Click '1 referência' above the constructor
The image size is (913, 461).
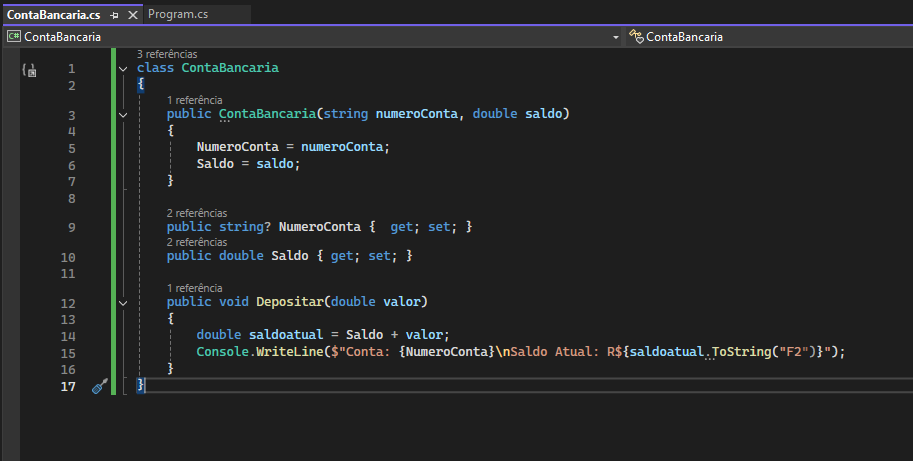[x=194, y=100]
